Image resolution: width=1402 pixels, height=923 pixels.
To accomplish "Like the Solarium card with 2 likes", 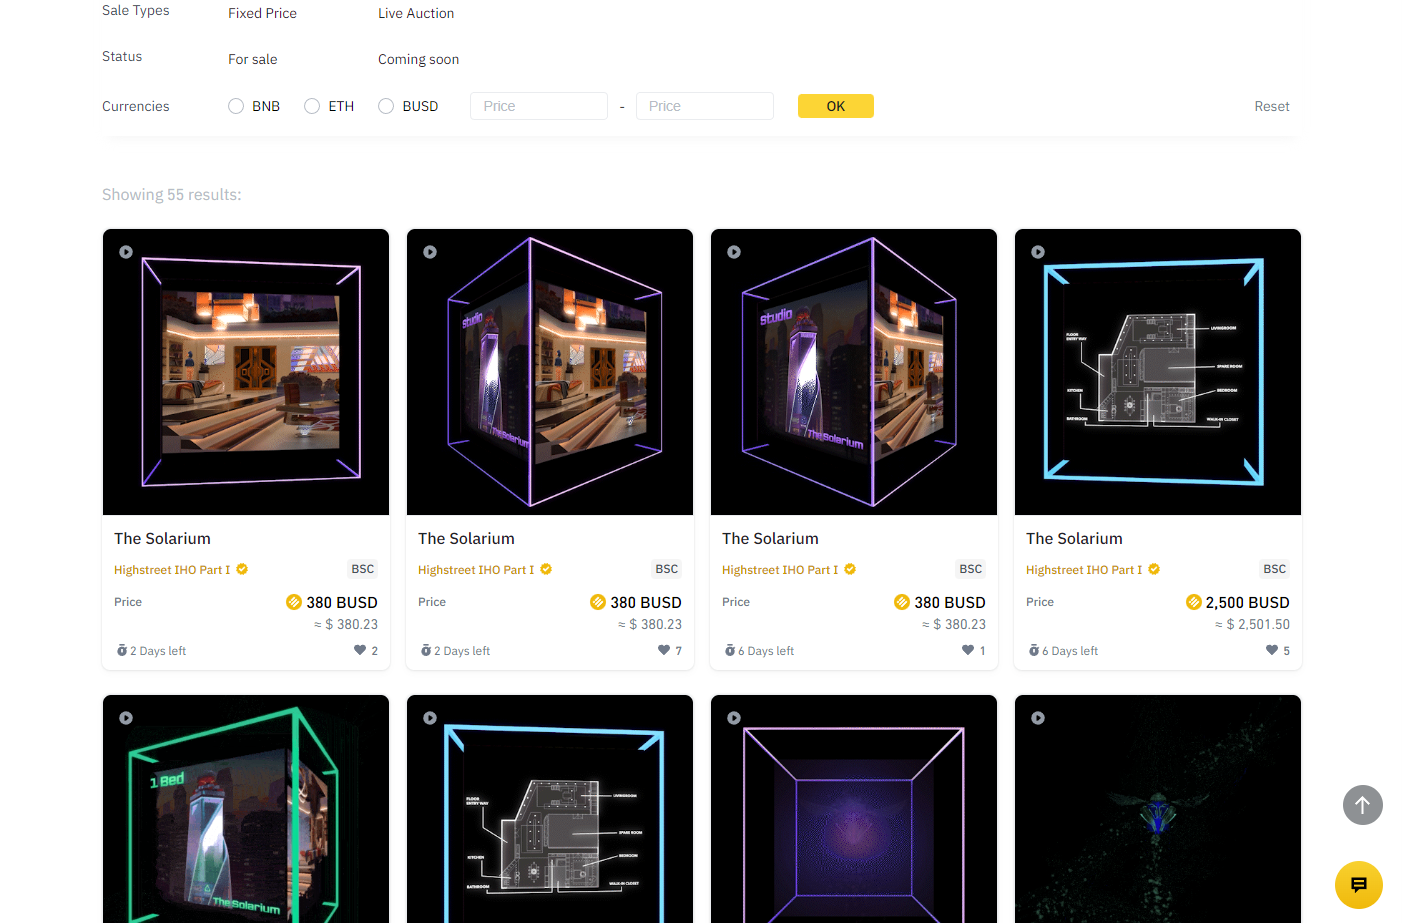I will 360,650.
